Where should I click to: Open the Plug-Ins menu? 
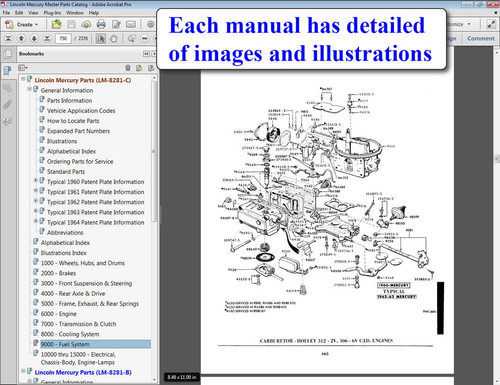click(52, 13)
